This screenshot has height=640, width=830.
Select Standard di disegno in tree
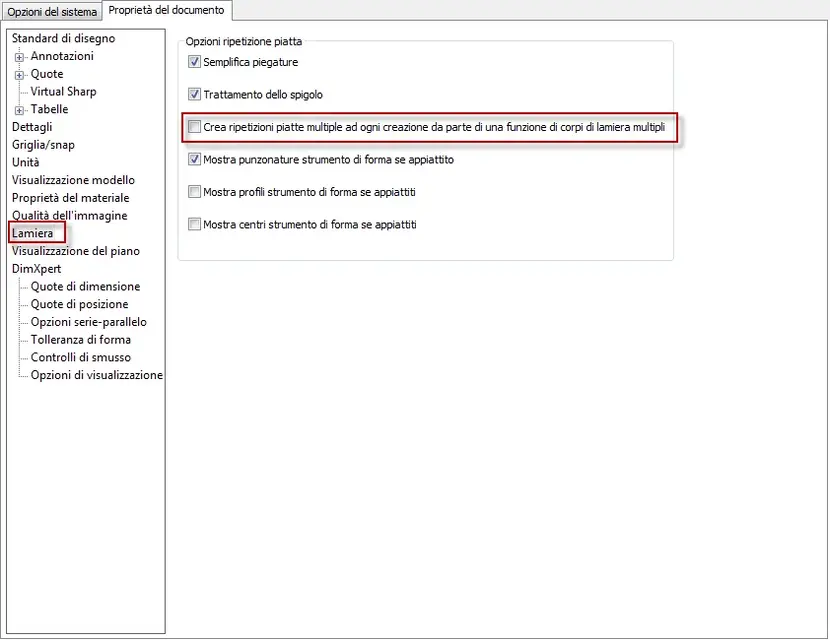(x=64, y=38)
